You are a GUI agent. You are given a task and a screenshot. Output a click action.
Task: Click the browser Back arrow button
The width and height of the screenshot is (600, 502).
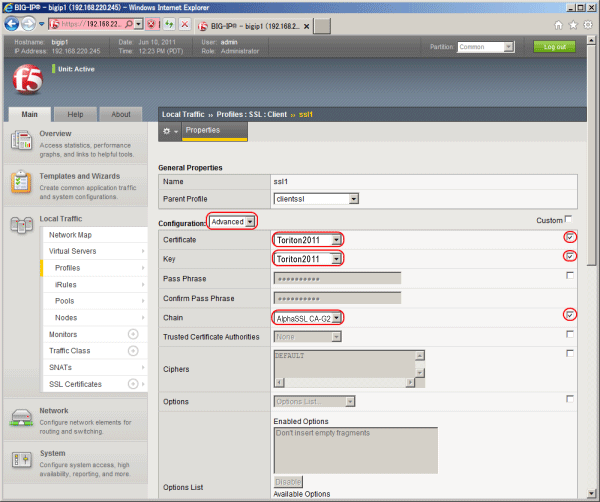[x=11, y=24]
